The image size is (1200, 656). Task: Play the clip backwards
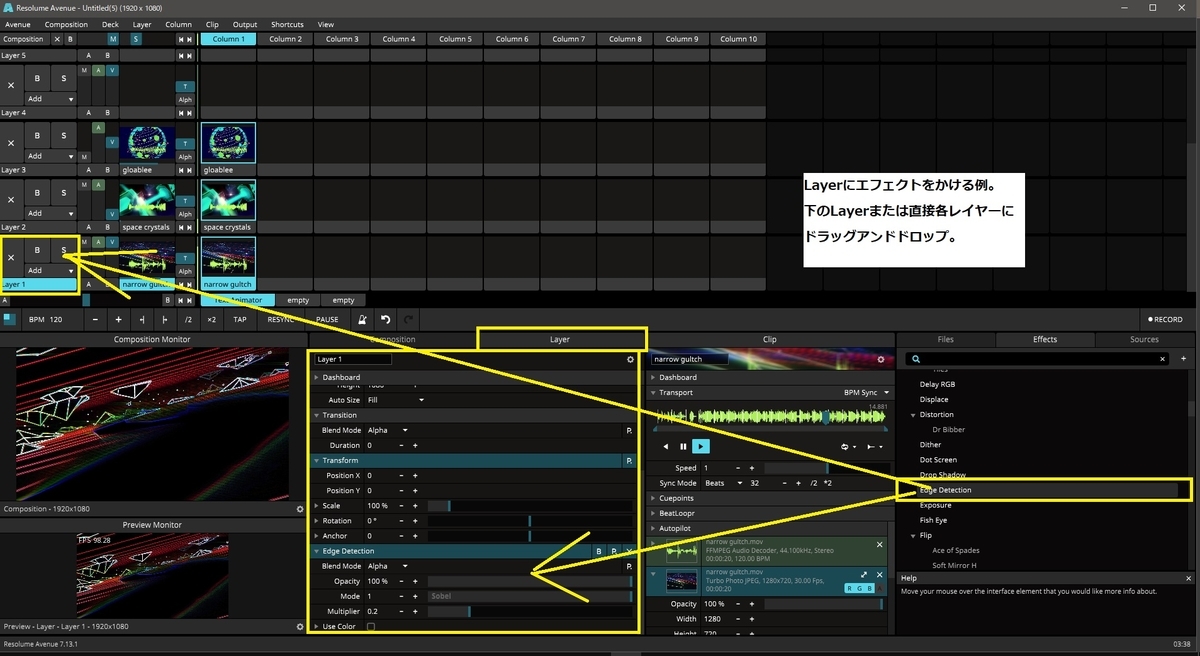pyautogui.click(x=667, y=446)
